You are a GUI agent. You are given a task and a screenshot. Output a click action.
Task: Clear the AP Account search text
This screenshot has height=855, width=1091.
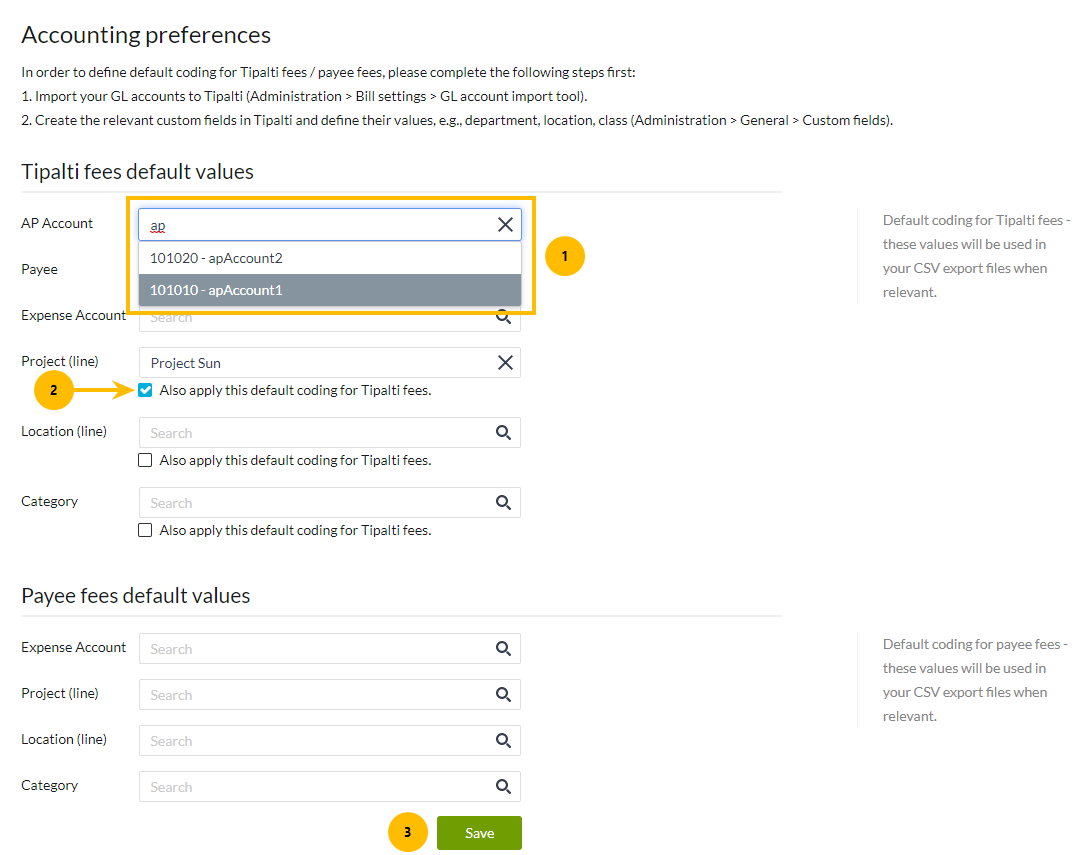[504, 224]
